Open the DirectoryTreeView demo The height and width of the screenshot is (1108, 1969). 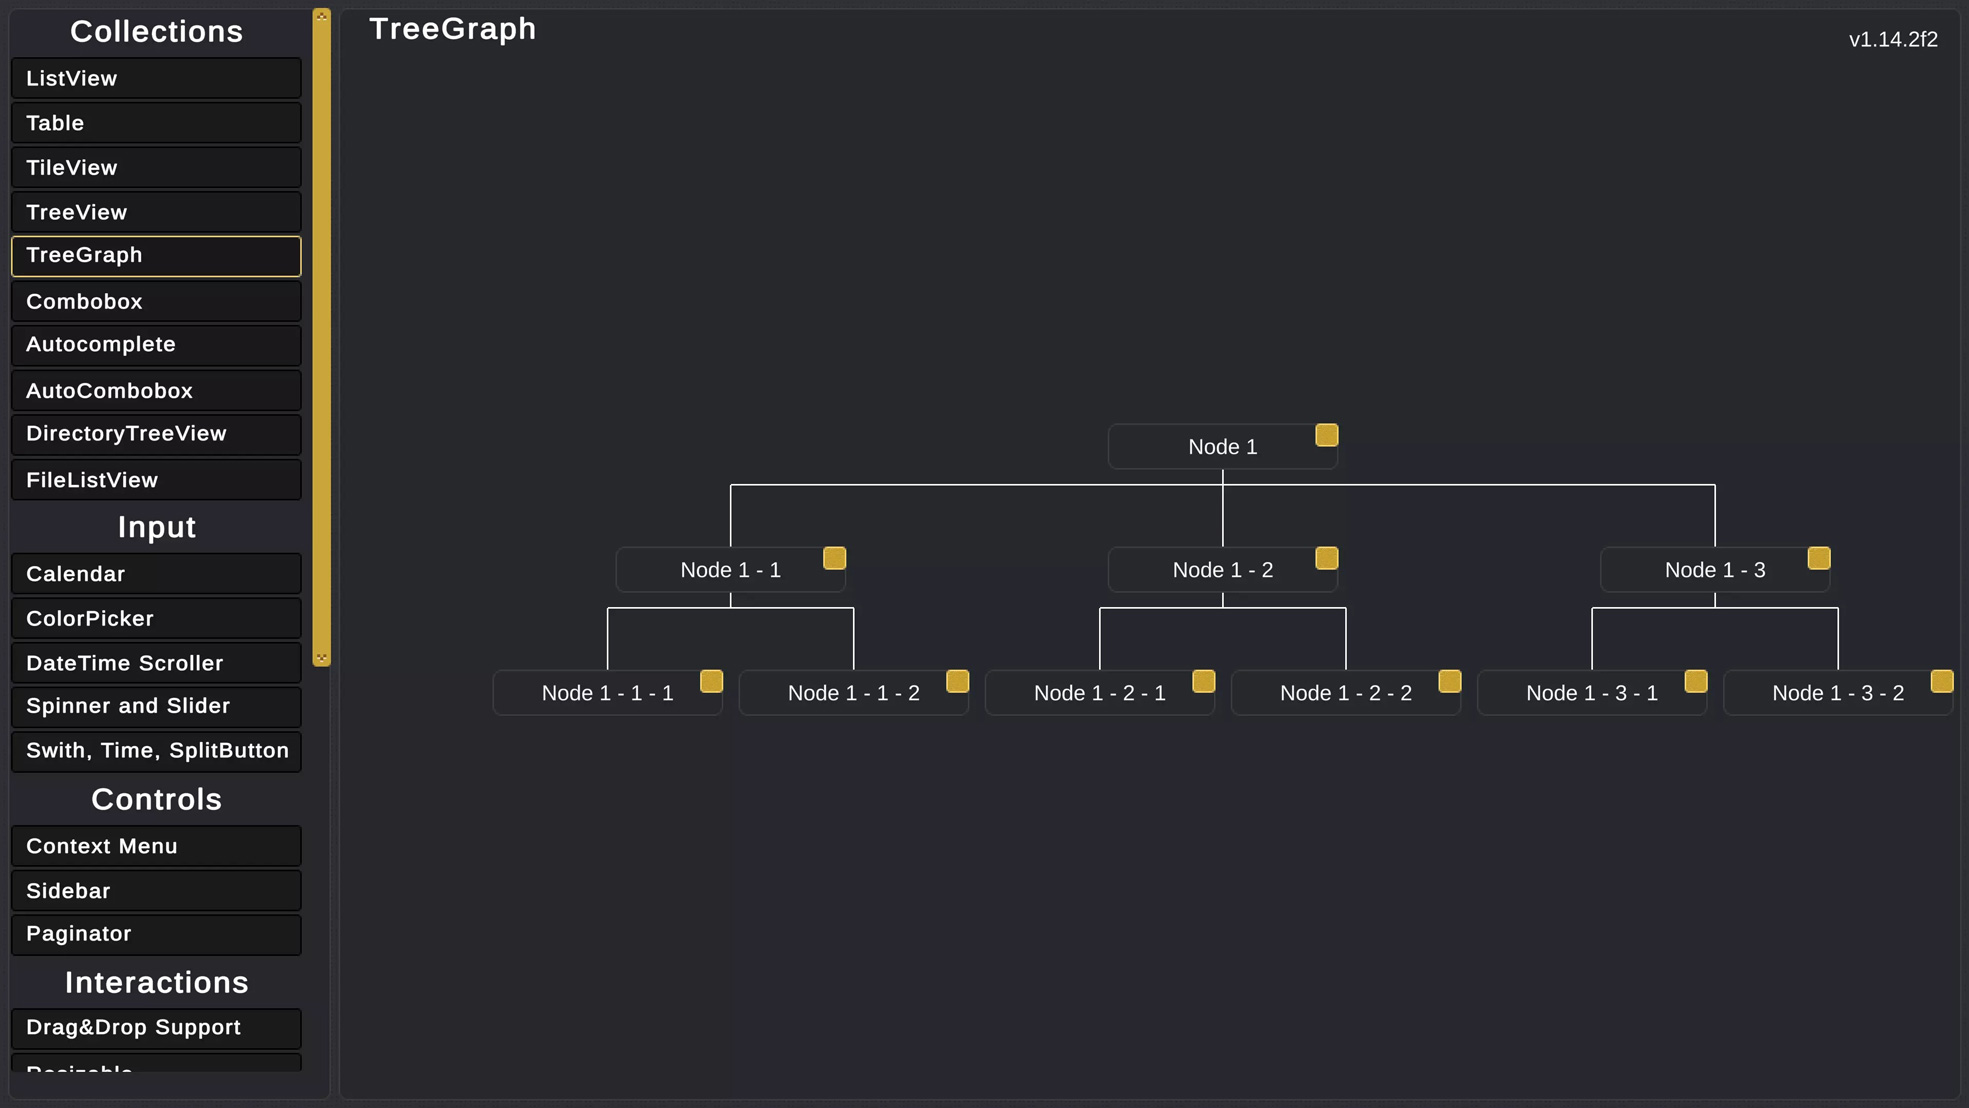(x=156, y=434)
